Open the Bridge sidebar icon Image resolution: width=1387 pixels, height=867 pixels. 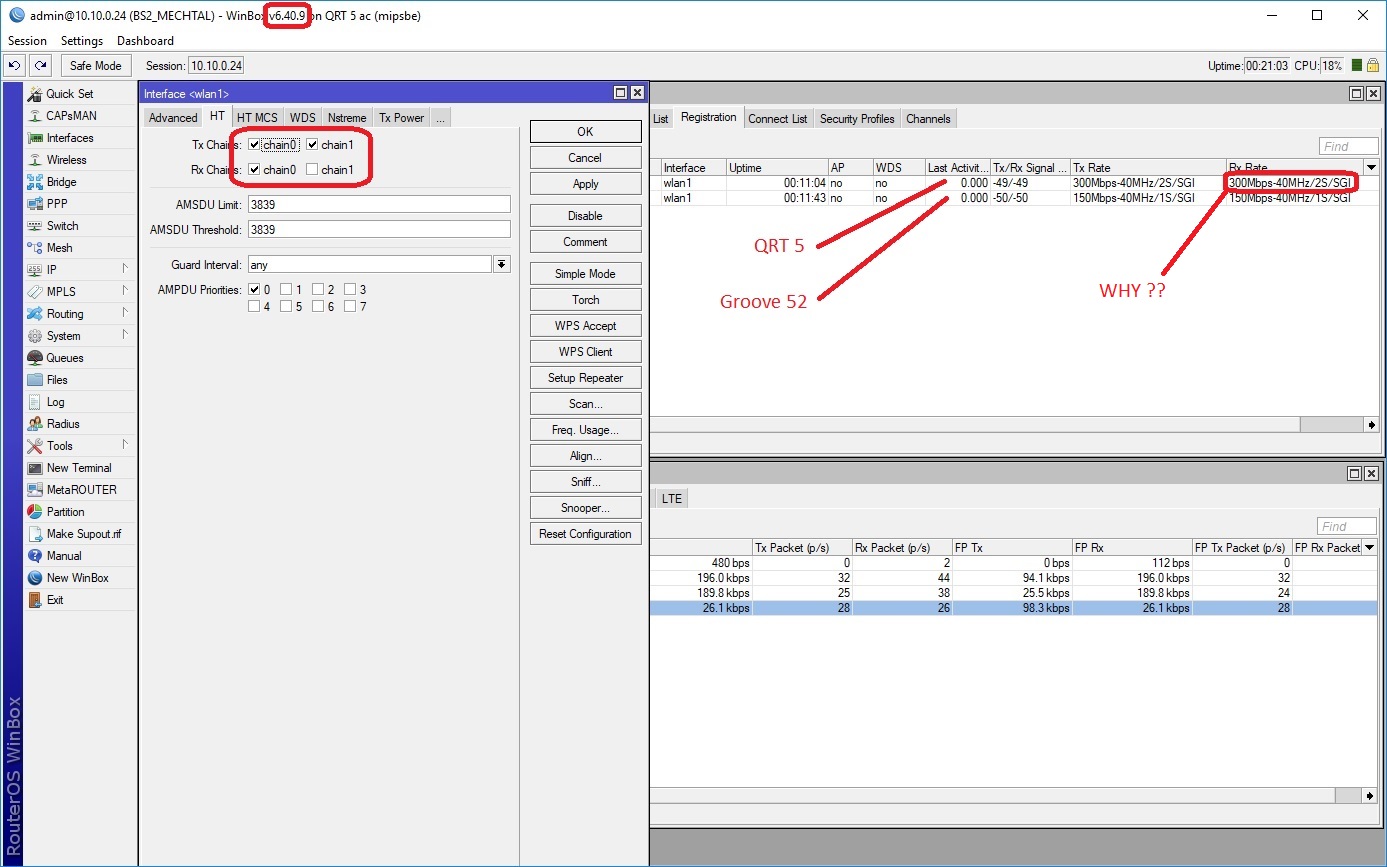35,182
